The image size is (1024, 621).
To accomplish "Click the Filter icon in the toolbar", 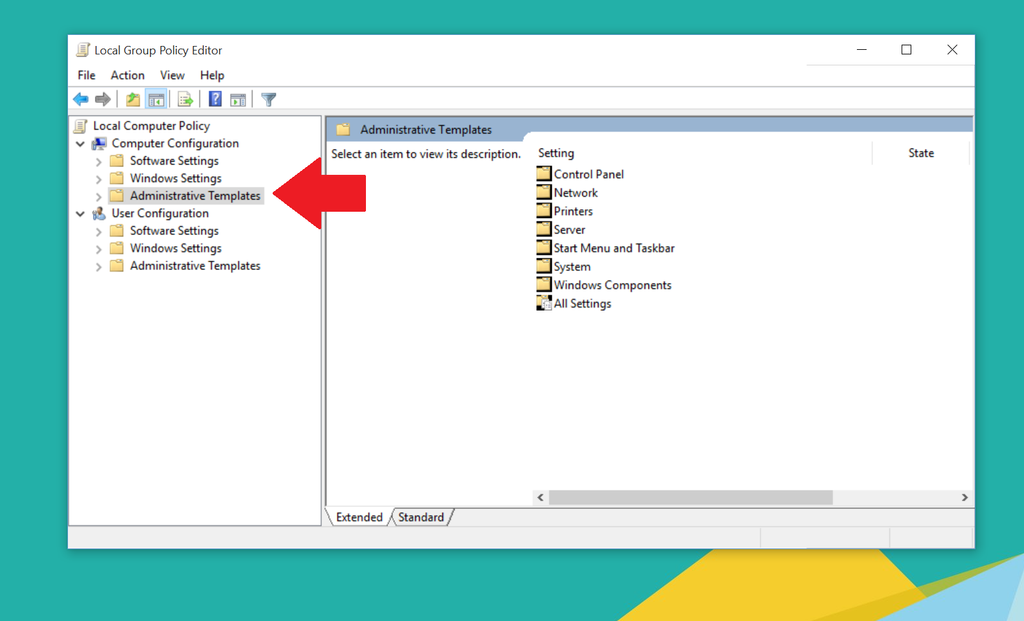I will coord(268,98).
